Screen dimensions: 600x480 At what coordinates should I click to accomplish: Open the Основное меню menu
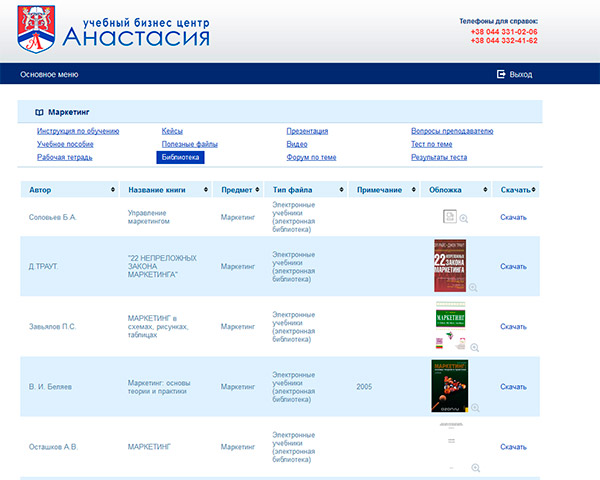(49, 74)
